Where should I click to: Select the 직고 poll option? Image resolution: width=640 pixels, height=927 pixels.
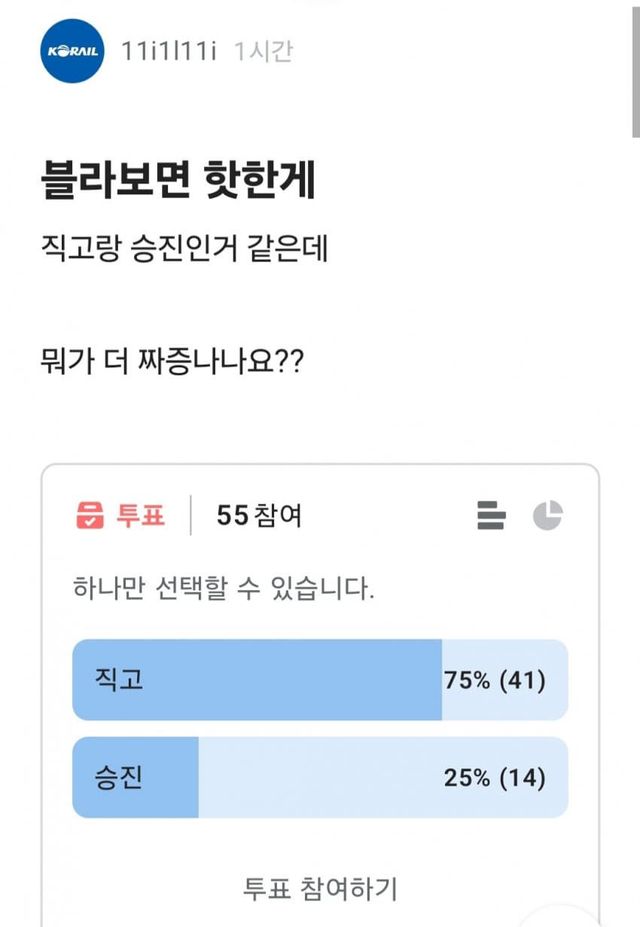[x=119, y=680]
